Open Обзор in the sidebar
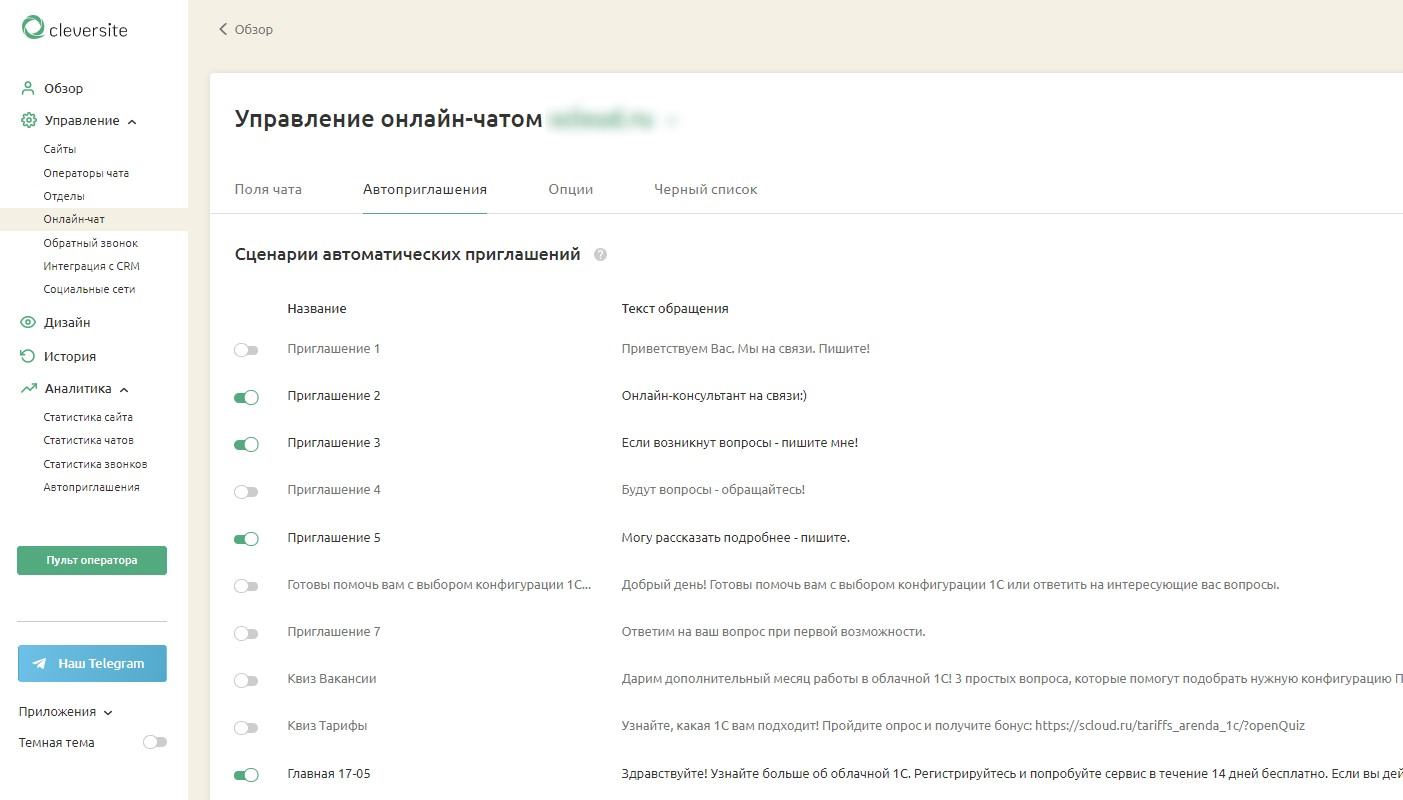This screenshot has width=1403, height=800. tap(63, 88)
